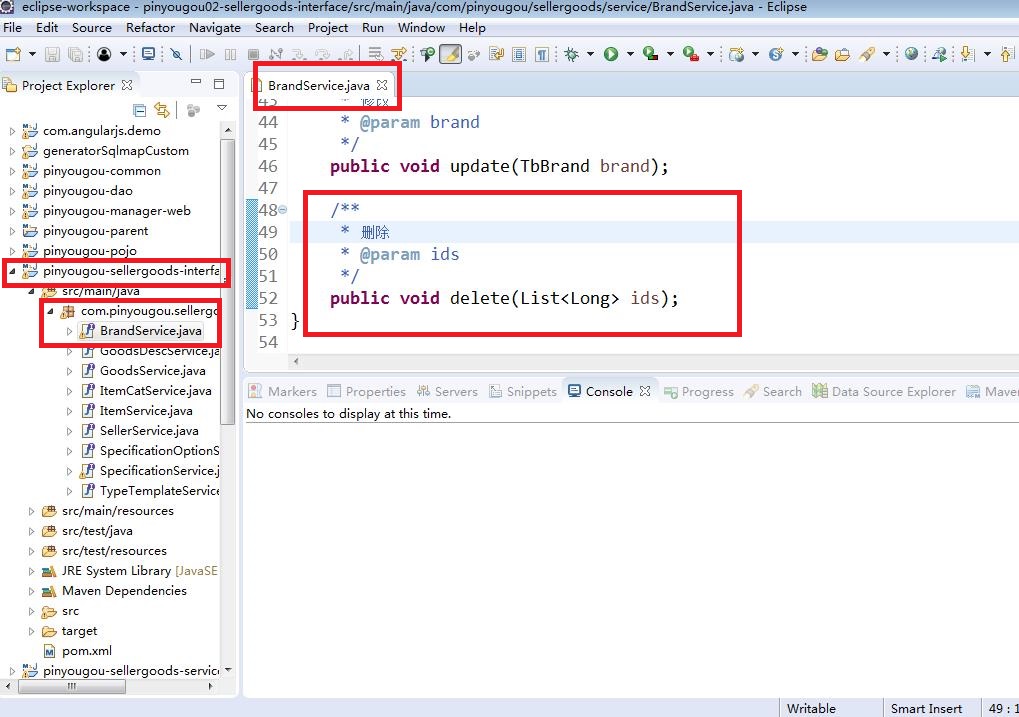Click the Save icon in toolbar
Viewport: 1019px width, 717px height.
[x=52, y=55]
